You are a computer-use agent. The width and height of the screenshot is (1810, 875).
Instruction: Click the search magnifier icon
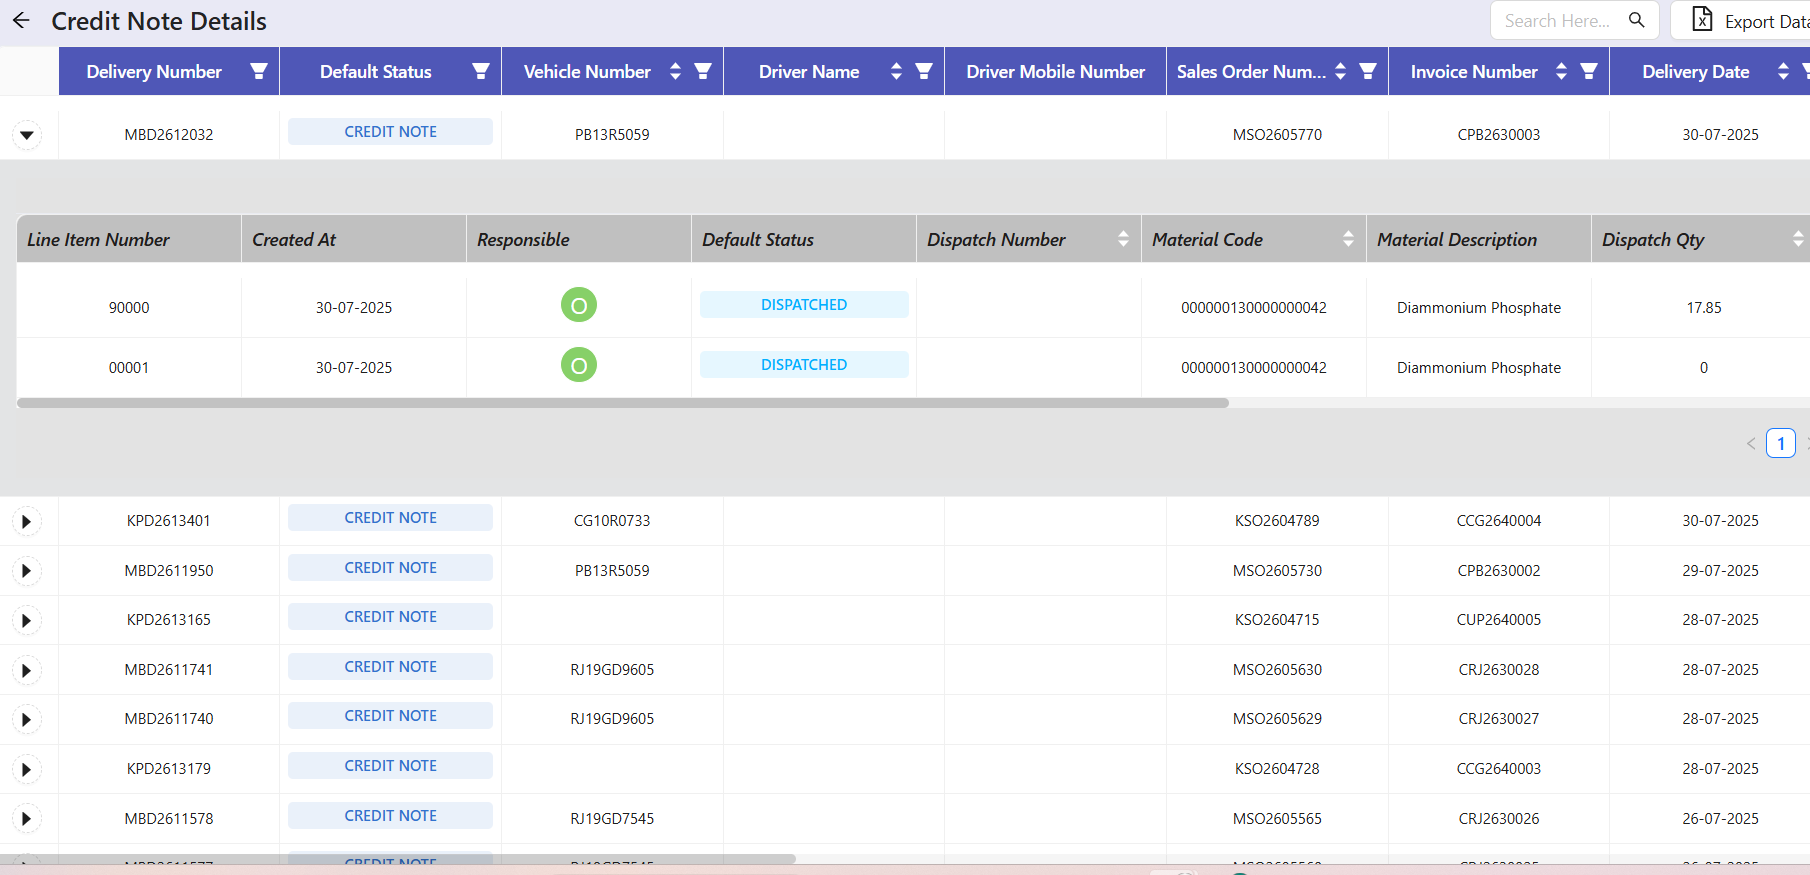pos(1636,20)
